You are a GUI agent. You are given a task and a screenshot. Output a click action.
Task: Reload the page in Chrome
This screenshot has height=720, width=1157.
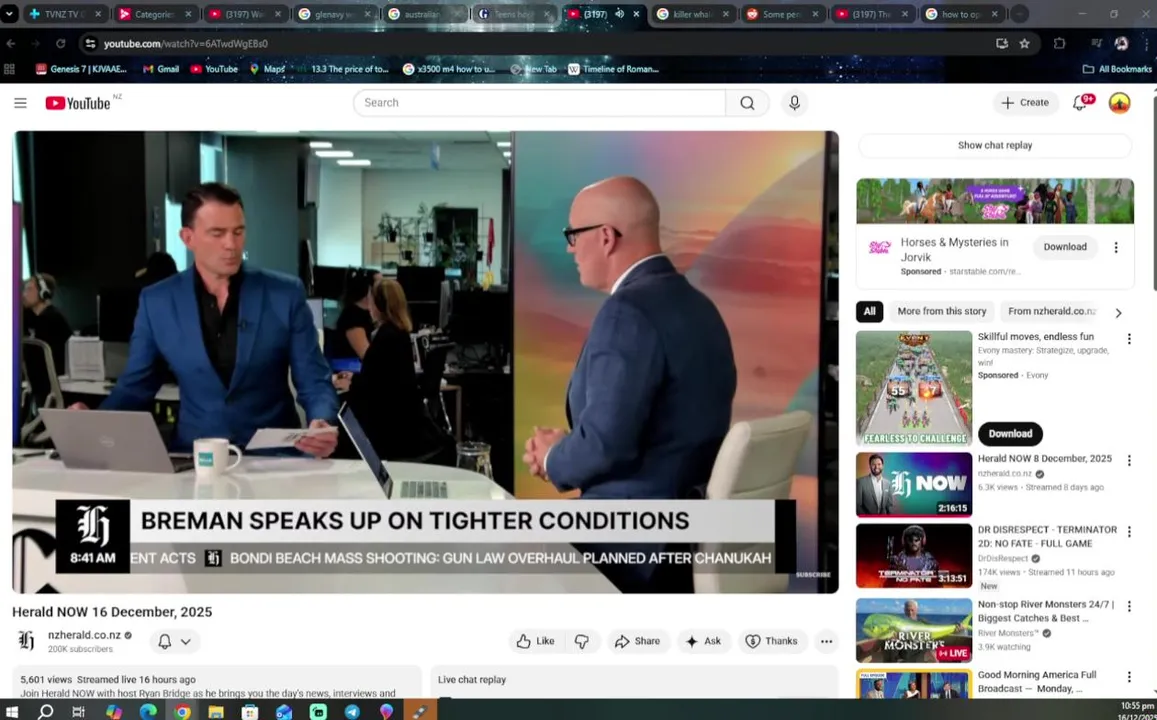[61, 44]
